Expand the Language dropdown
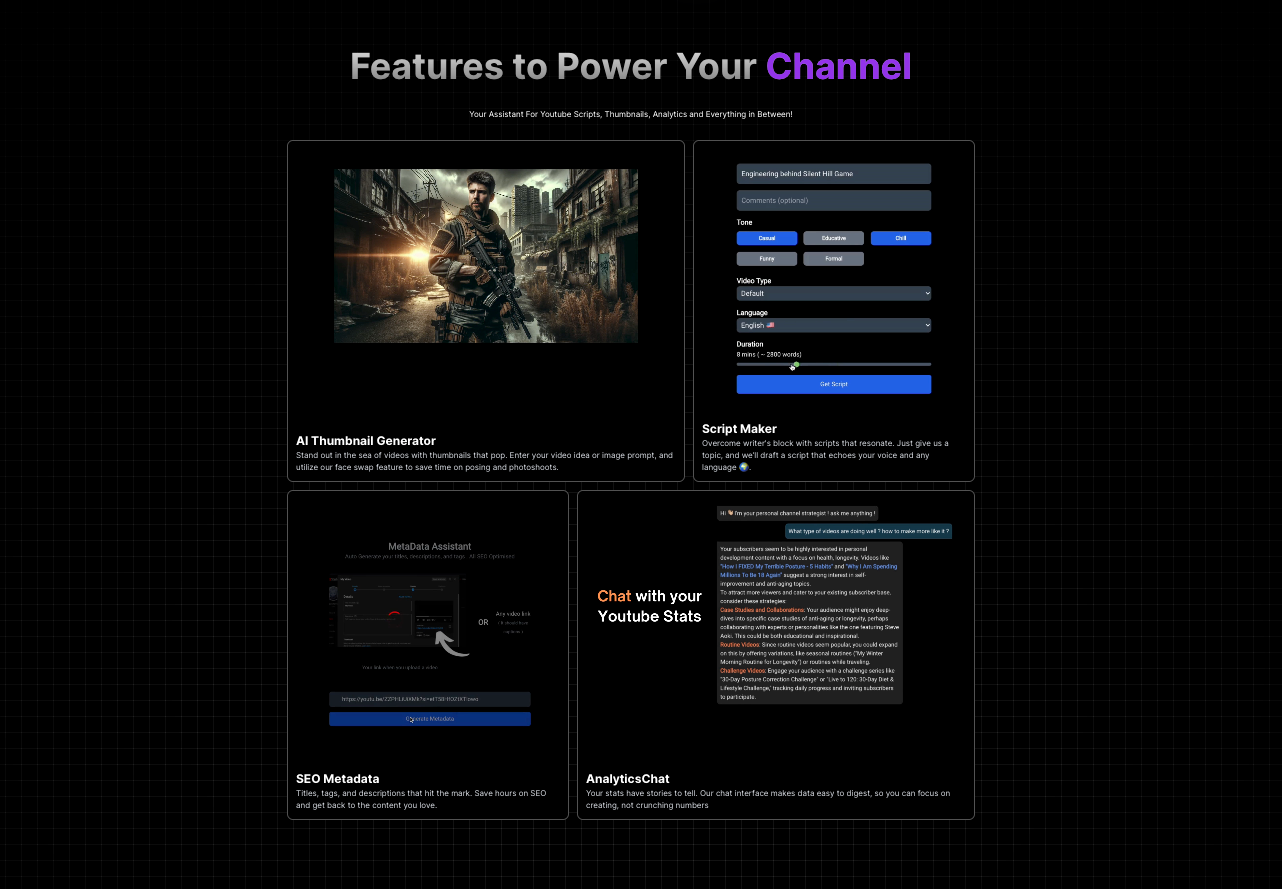This screenshot has width=1282, height=889. pos(833,325)
